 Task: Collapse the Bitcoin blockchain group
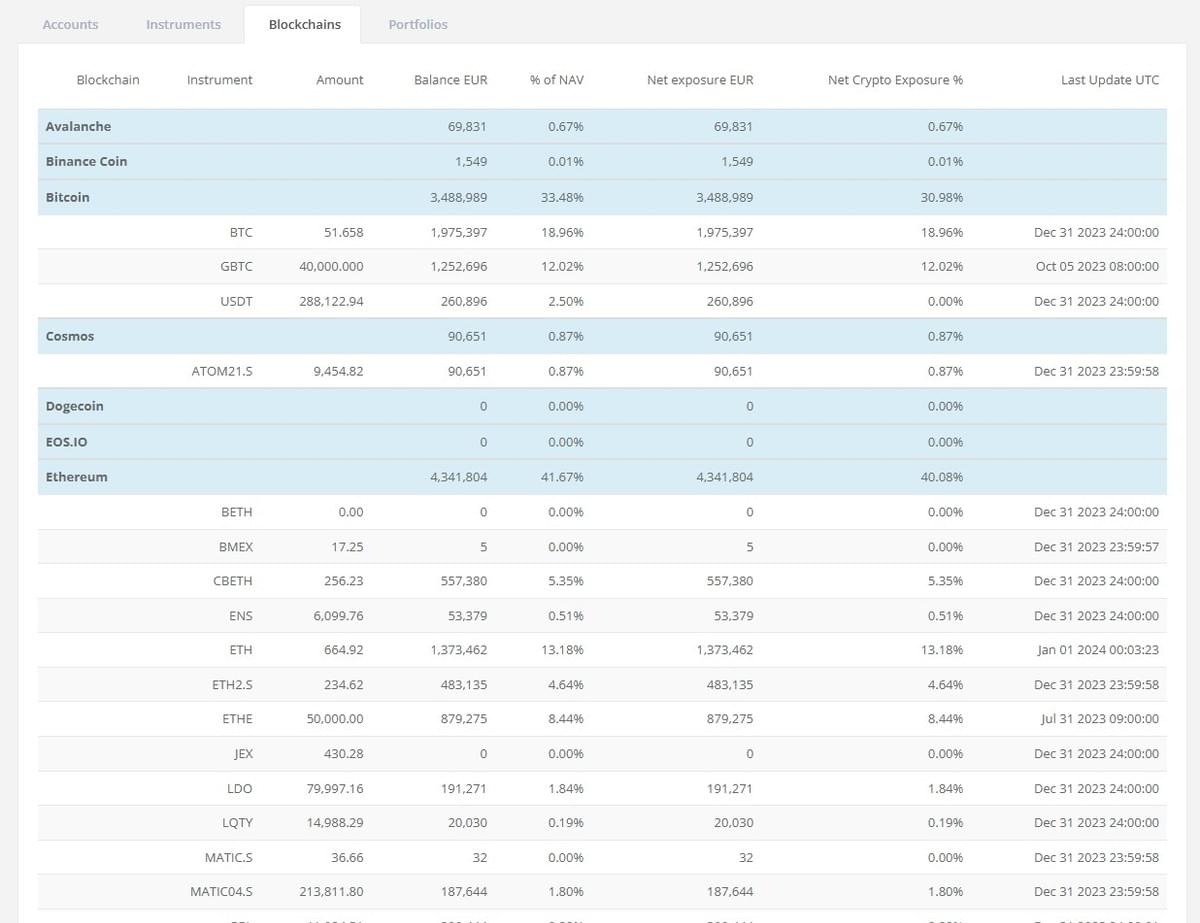[68, 197]
